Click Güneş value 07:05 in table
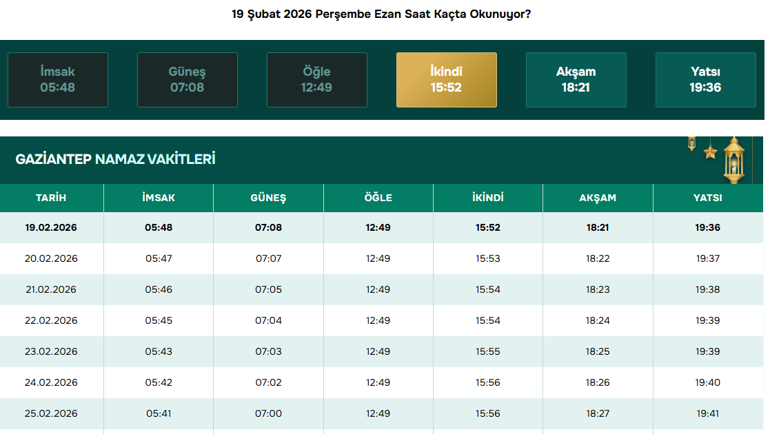The image size is (770, 434). (268, 289)
